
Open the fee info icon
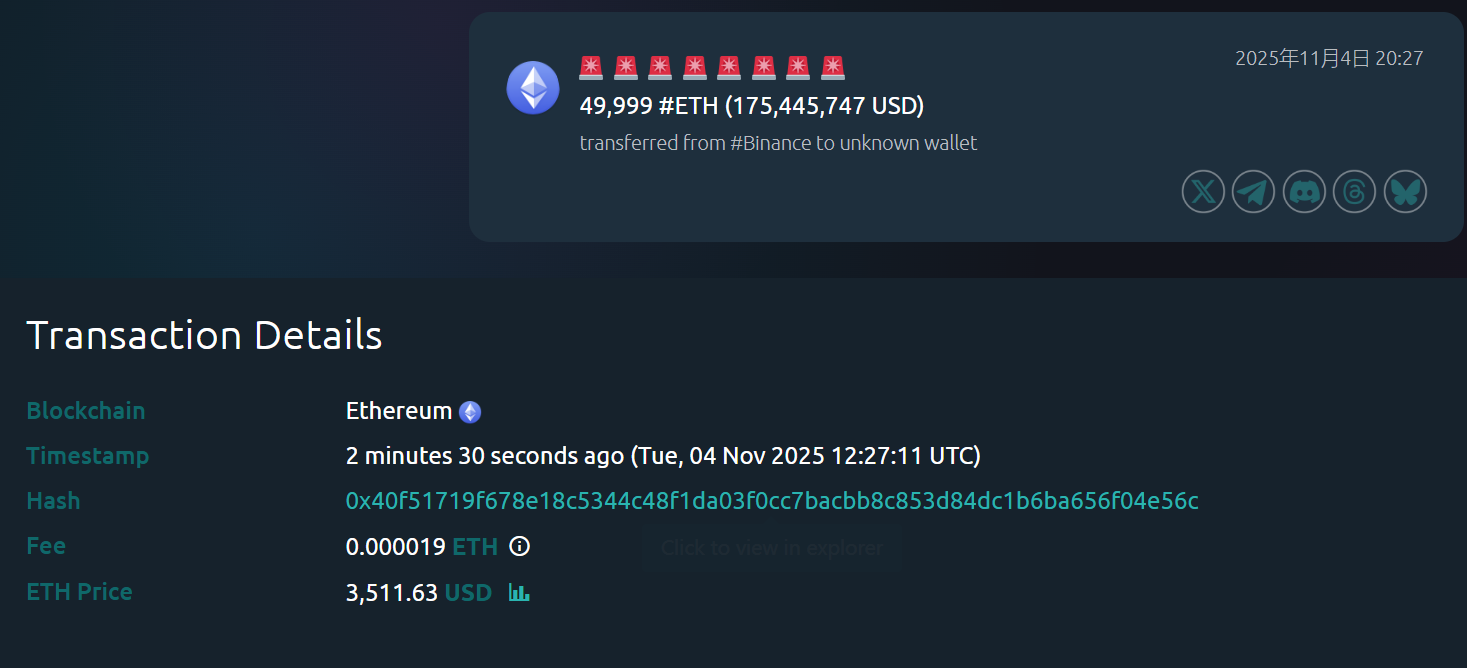pyautogui.click(x=518, y=546)
